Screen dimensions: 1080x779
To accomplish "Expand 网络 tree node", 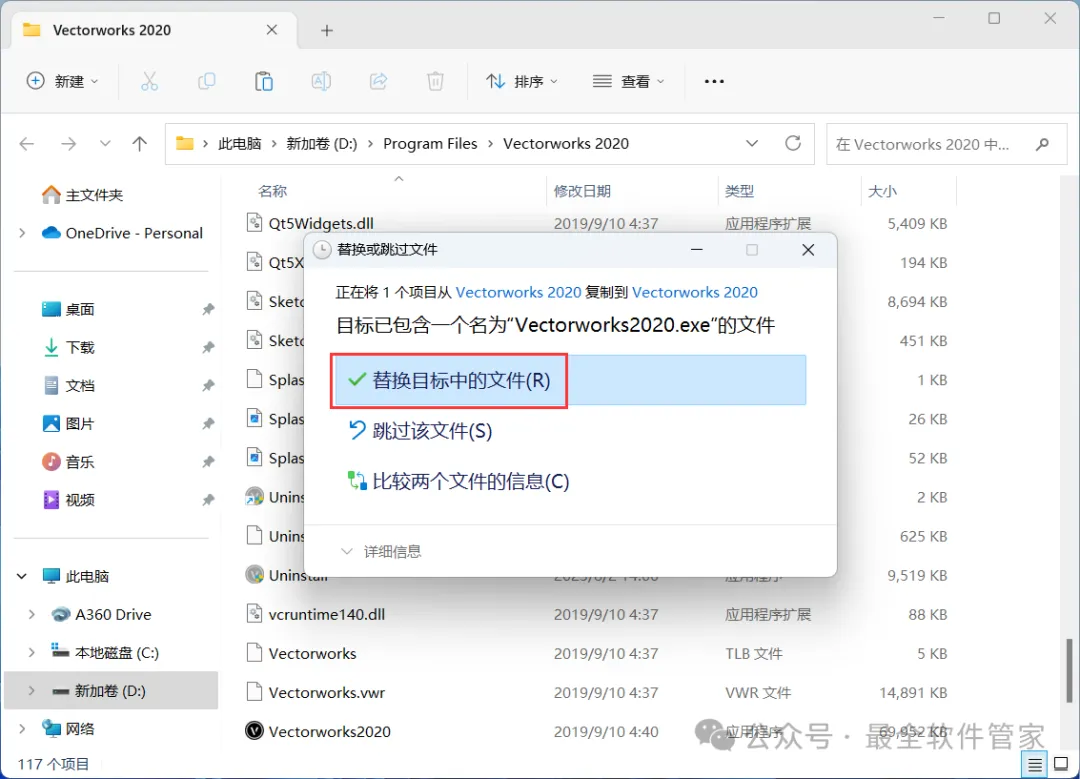I will click(x=22, y=728).
